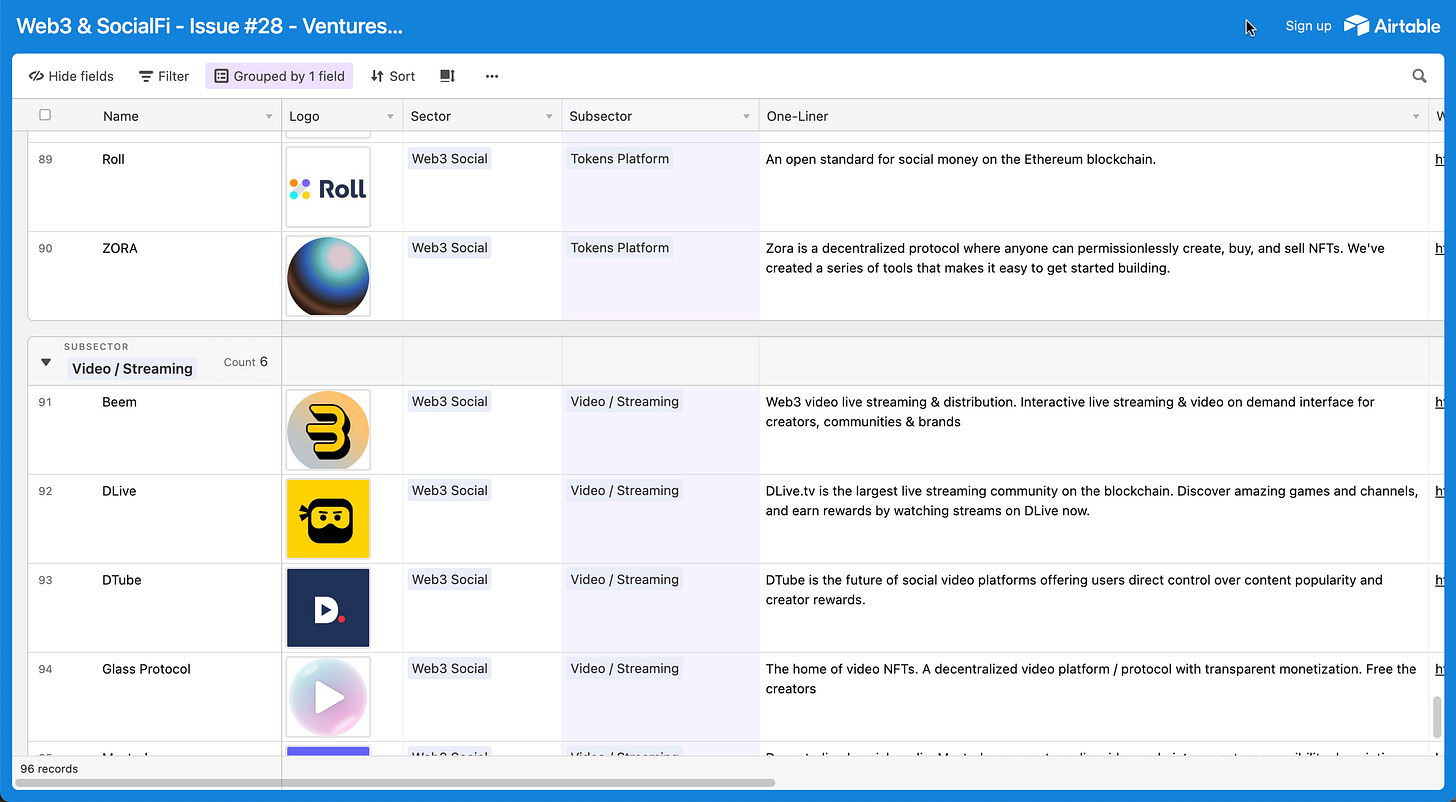Open the three-dot more options menu
1456x802 pixels.
(x=492, y=76)
